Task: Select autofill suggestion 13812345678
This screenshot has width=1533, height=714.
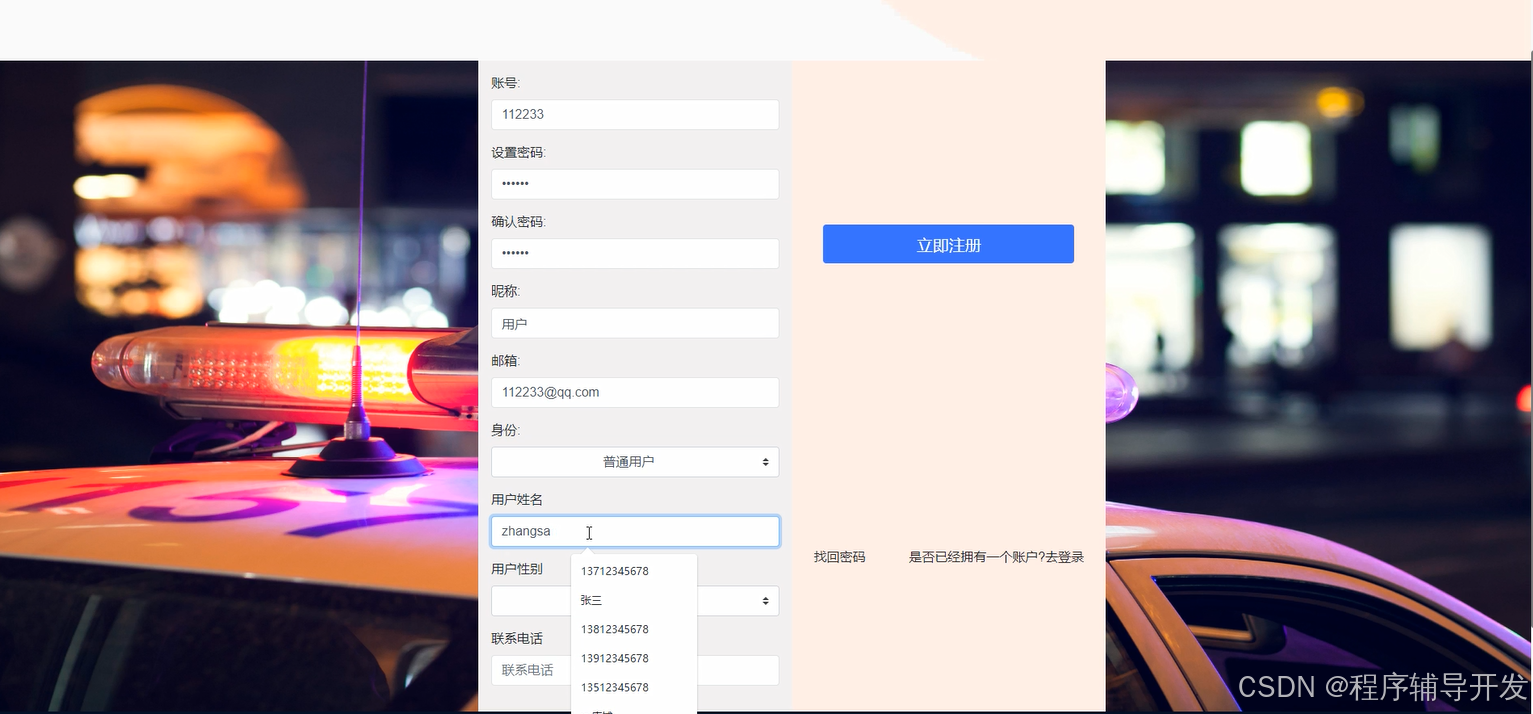Action: [634, 629]
